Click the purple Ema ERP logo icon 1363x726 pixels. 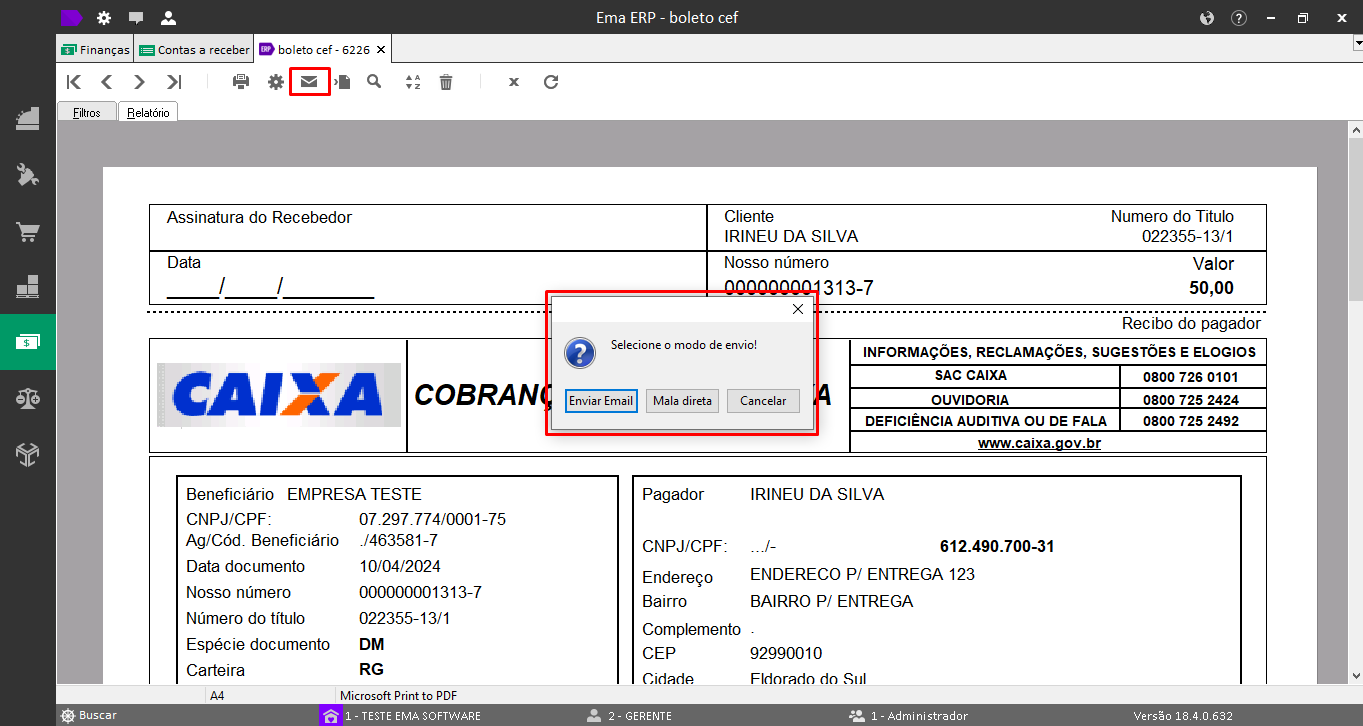click(x=71, y=17)
